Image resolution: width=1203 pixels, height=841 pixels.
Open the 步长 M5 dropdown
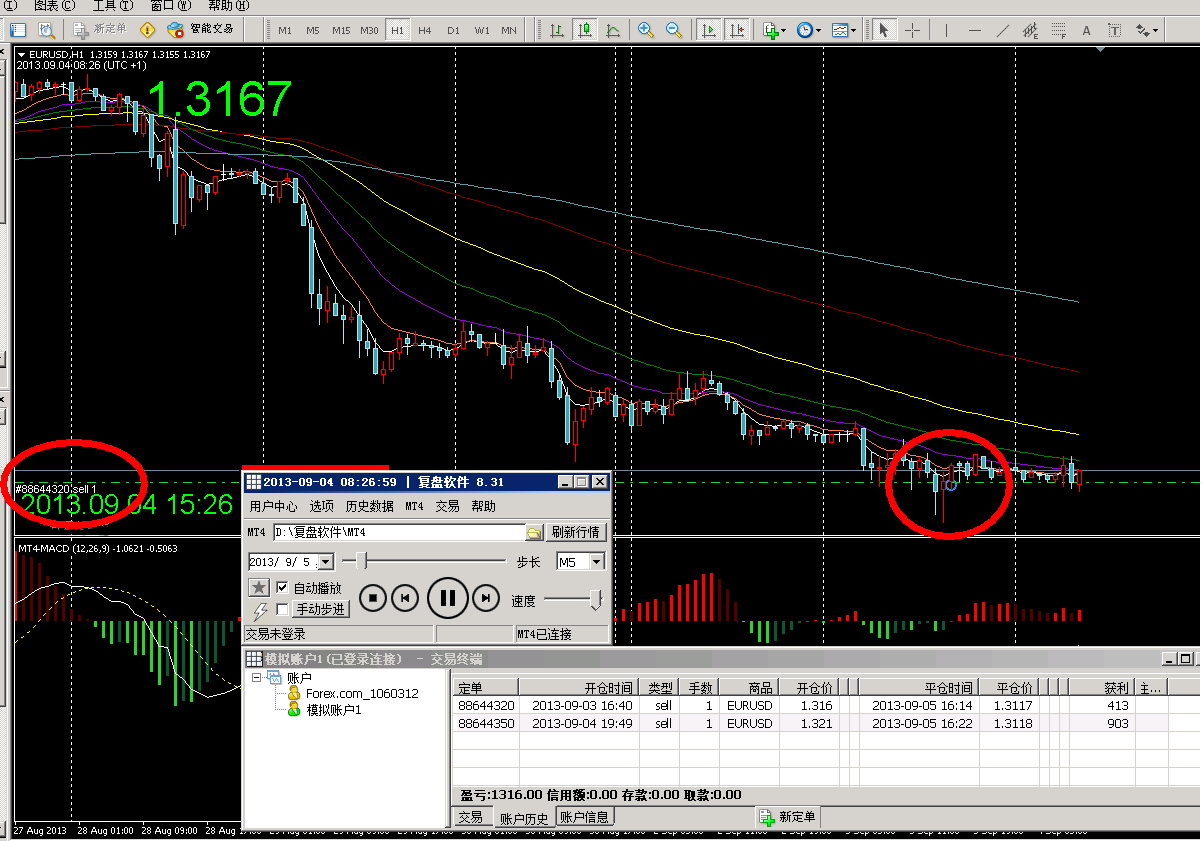click(597, 562)
